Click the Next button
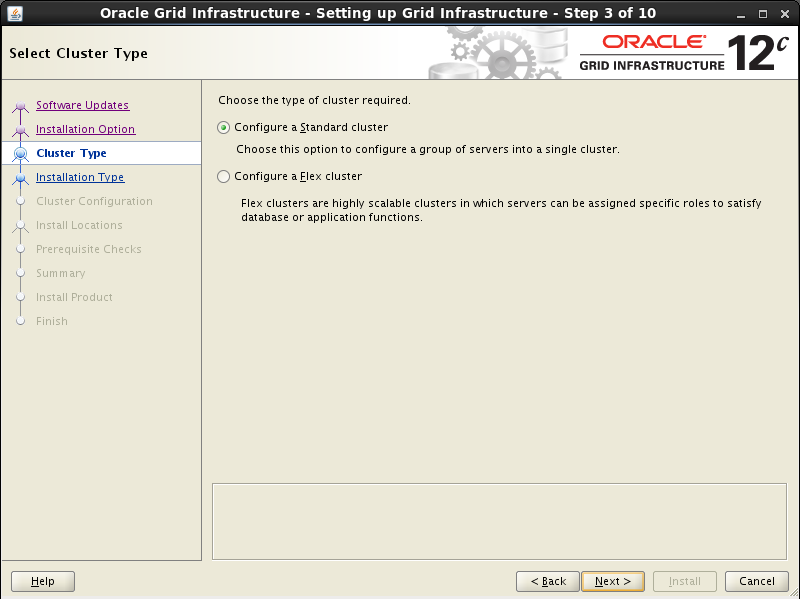 pyautogui.click(x=612, y=581)
